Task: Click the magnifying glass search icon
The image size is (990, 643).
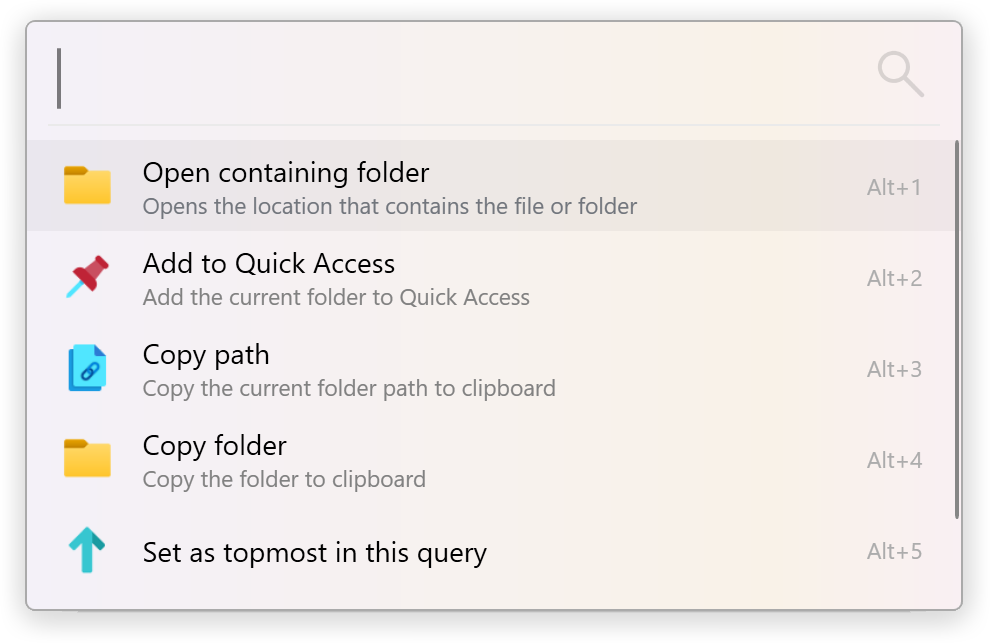Action: [899, 73]
